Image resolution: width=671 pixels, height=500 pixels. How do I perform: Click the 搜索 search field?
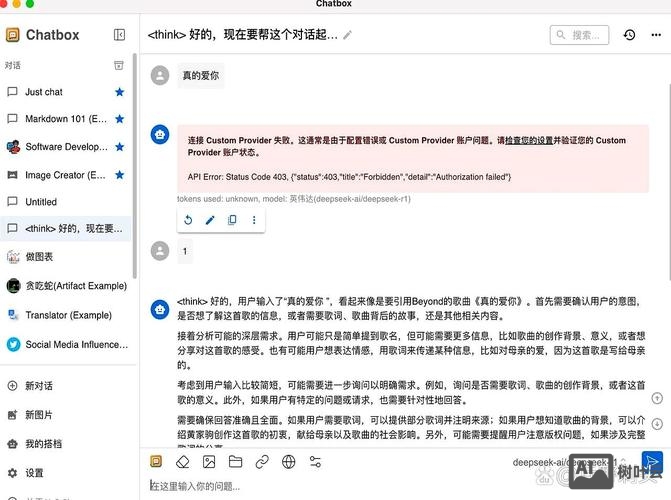pos(579,35)
